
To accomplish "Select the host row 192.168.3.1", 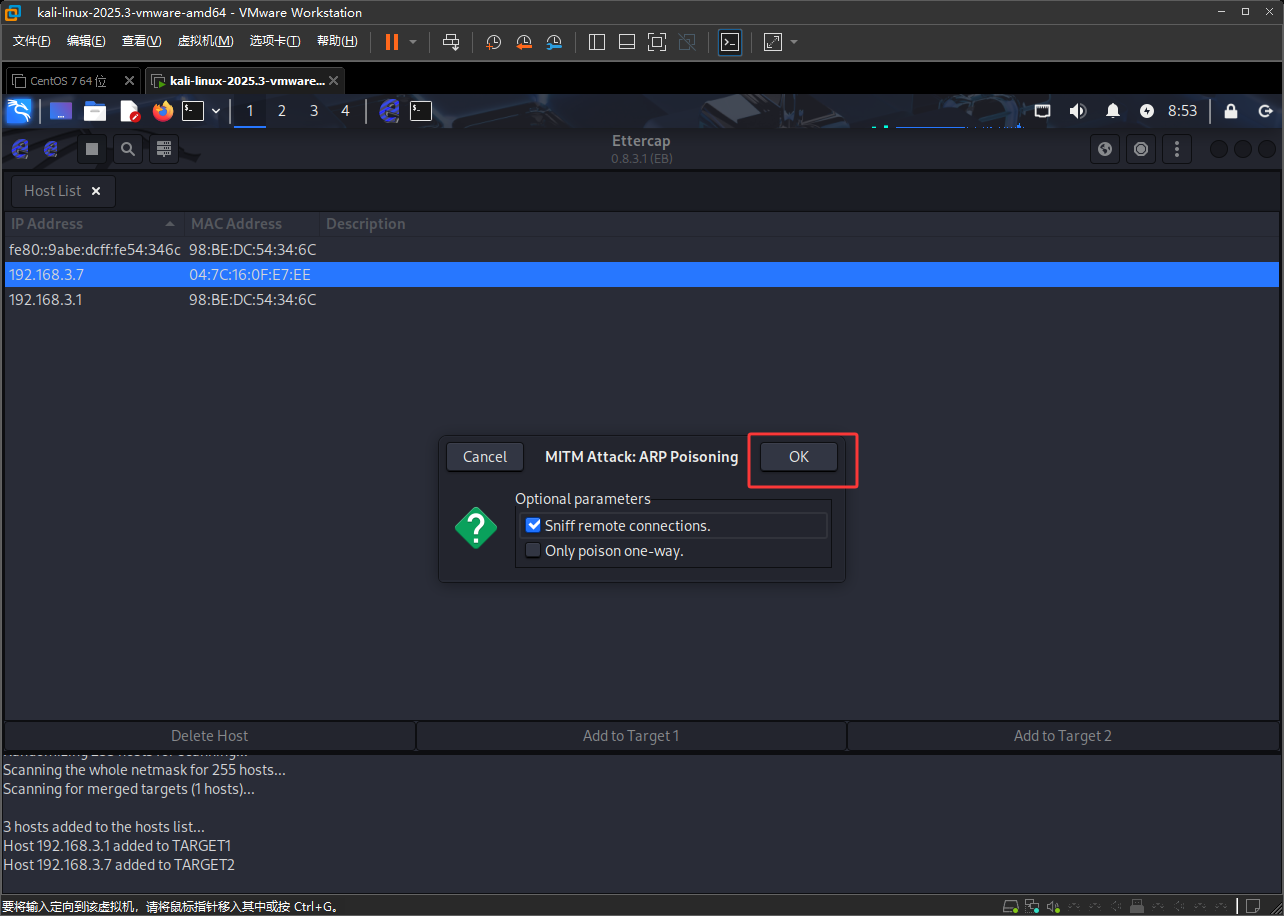I will (642, 299).
